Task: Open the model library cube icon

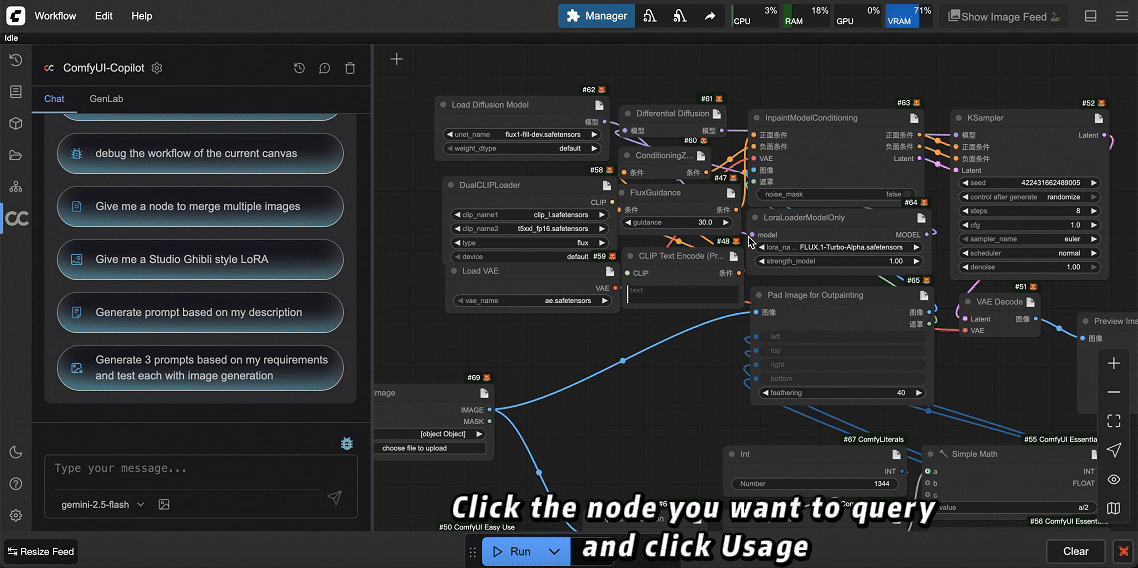Action: click(15, 123)
